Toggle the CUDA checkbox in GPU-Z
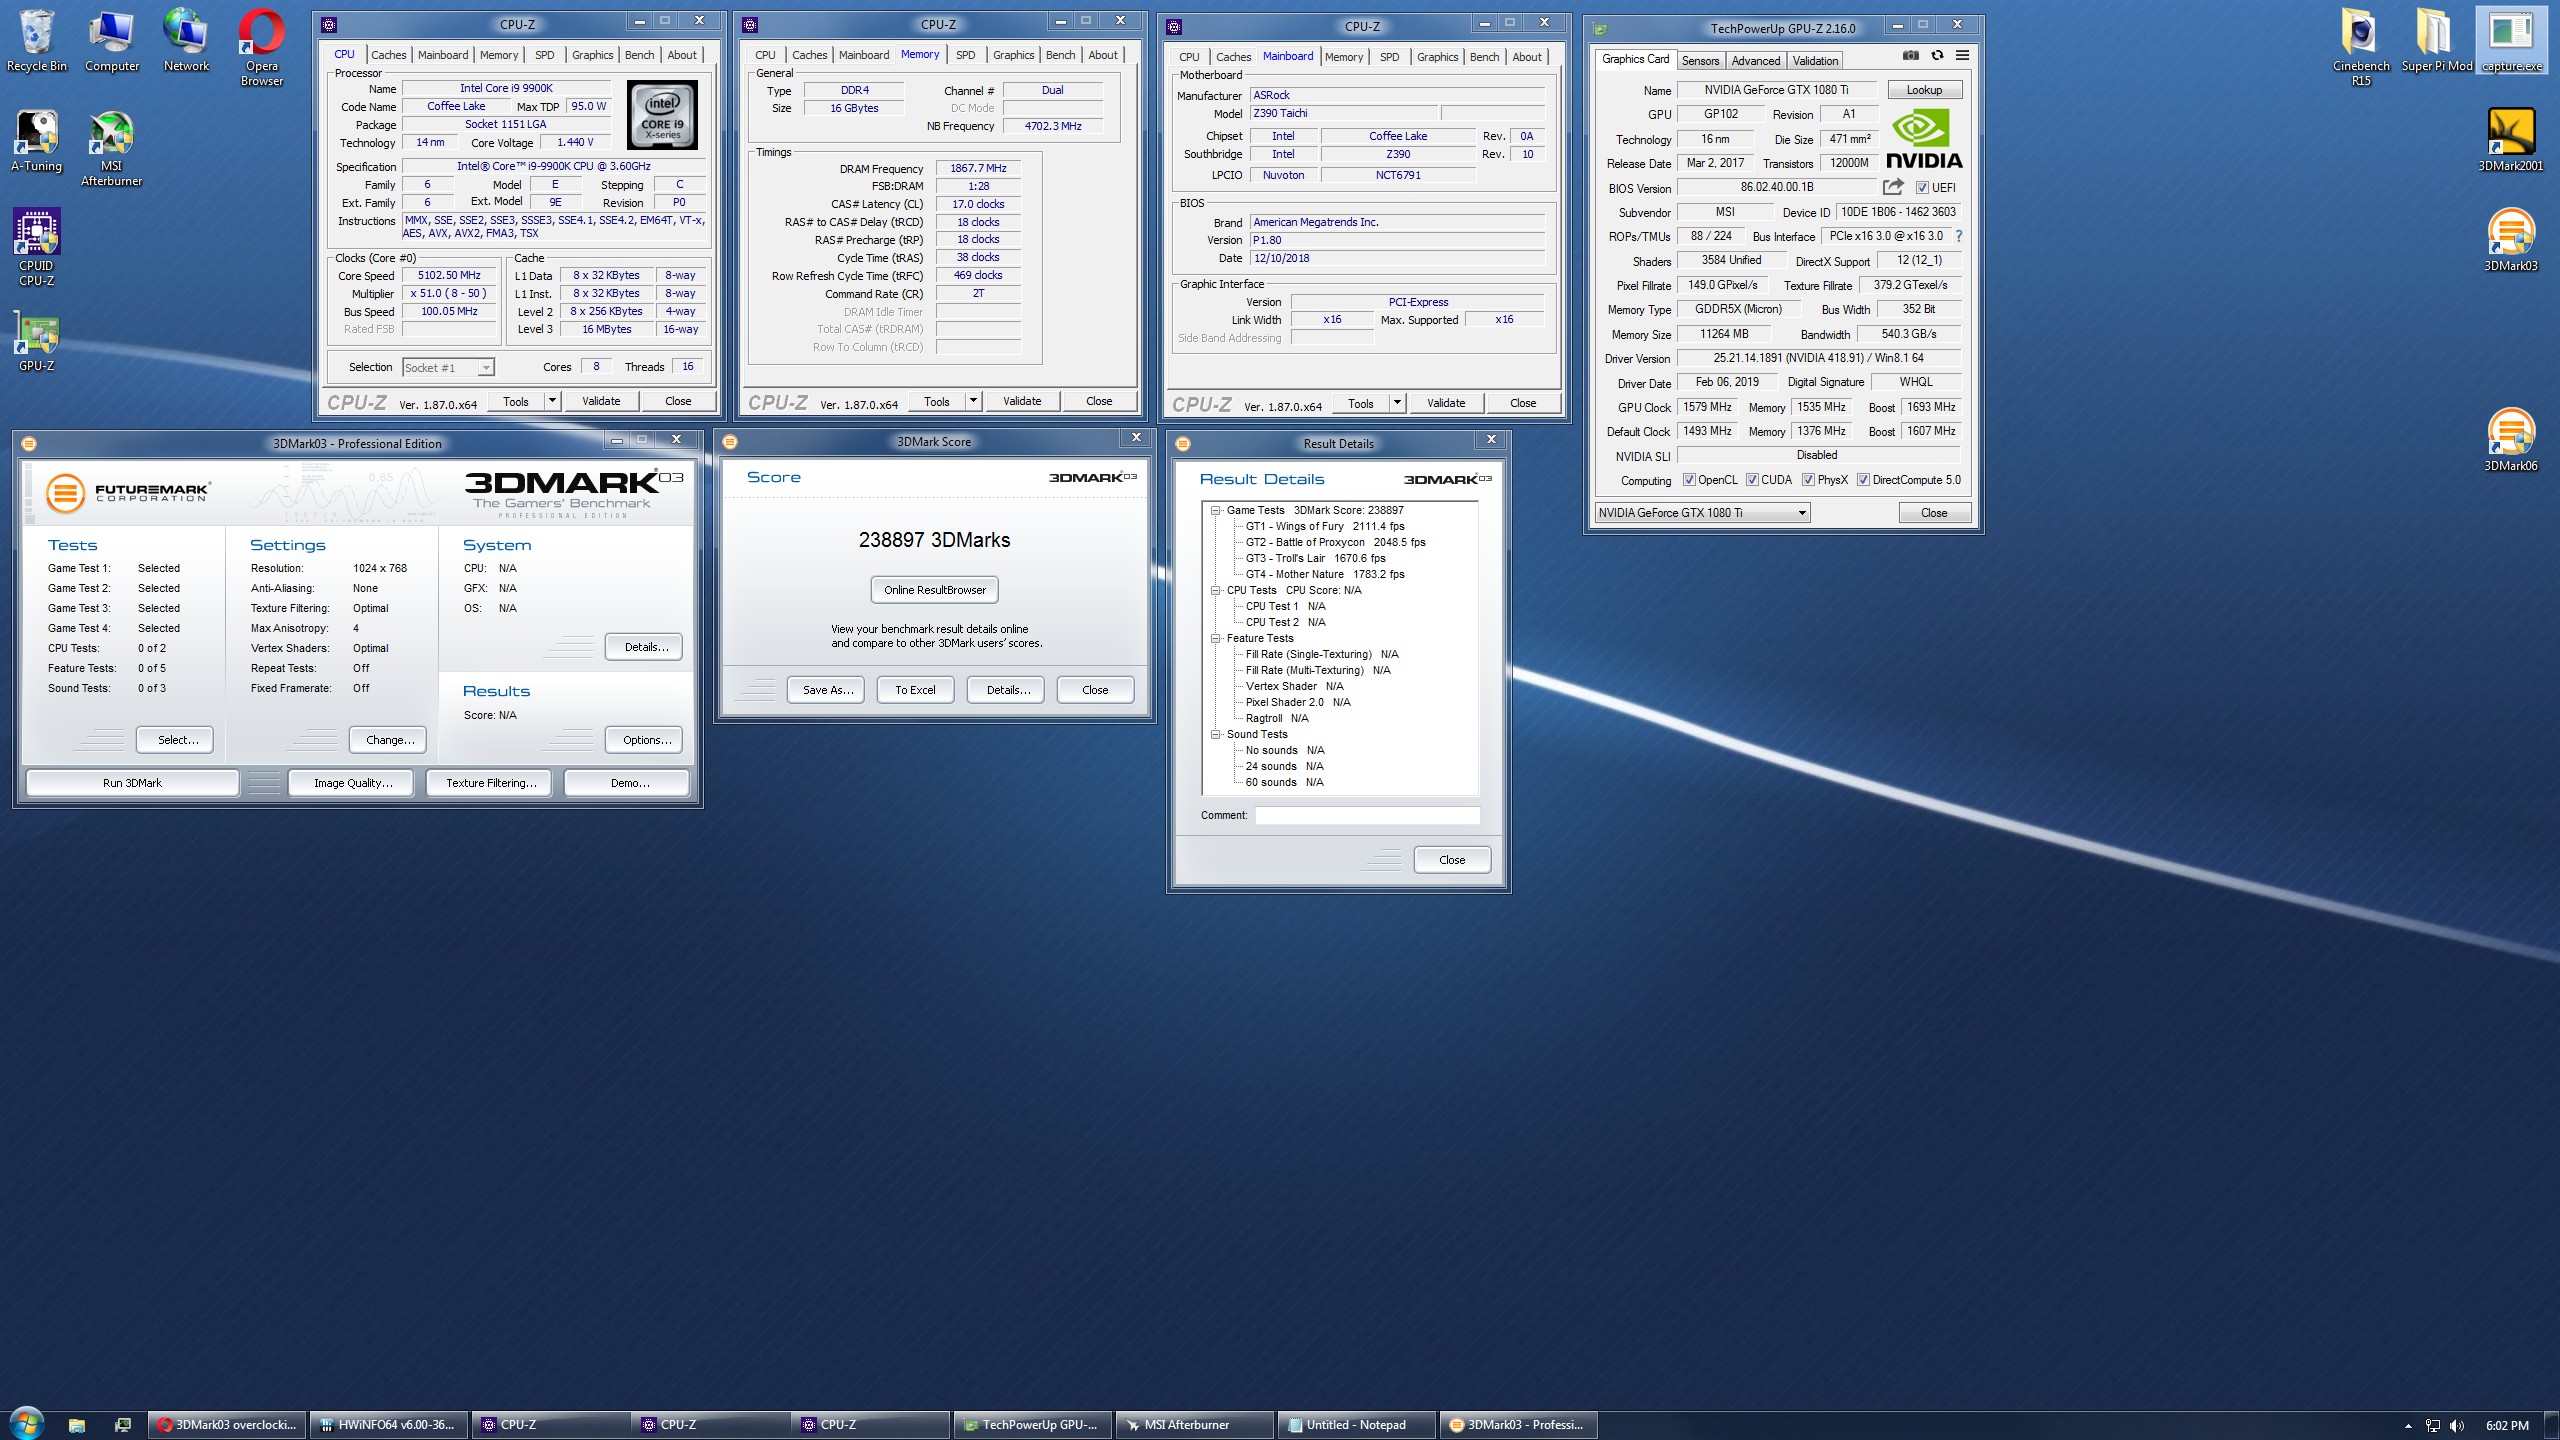2560x1440 pixels. tap(1752, 480)
